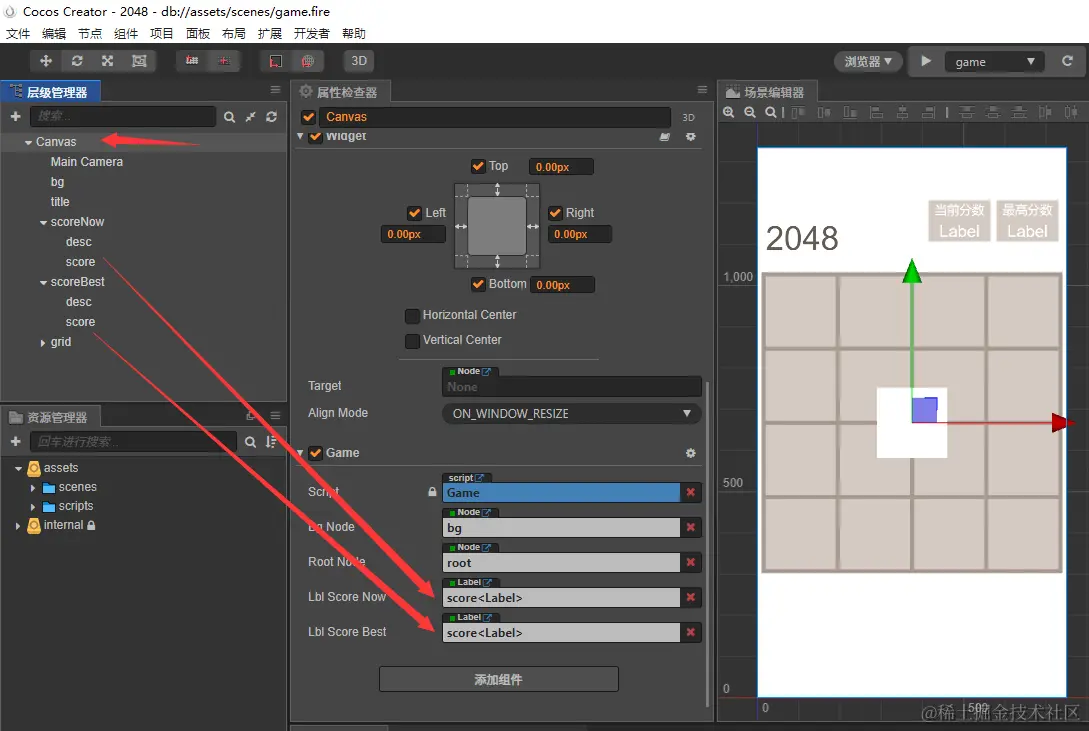
Task: Click the hierarchy search magnifier icon
Action: coord(229,117)
